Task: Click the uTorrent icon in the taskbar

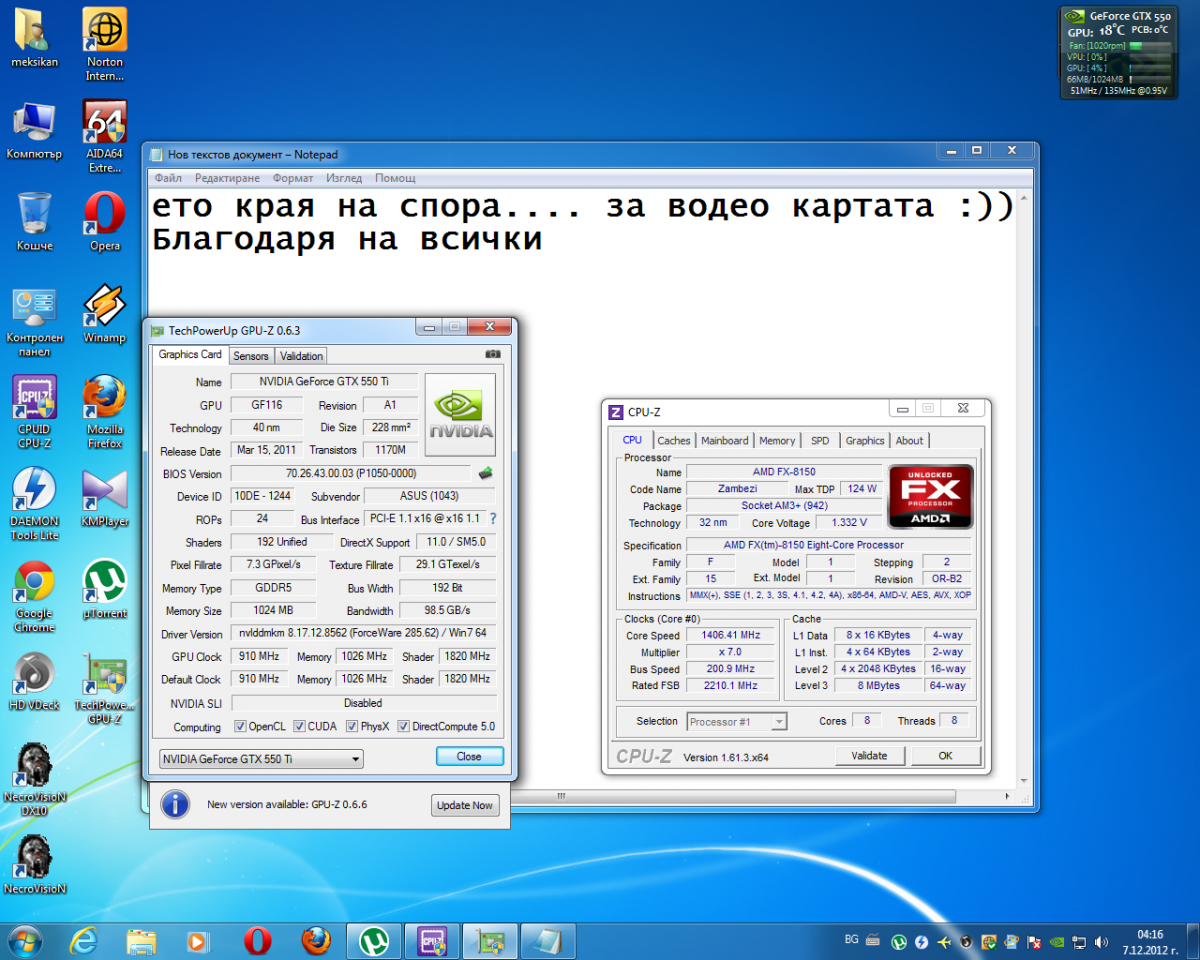Action: 374,941
